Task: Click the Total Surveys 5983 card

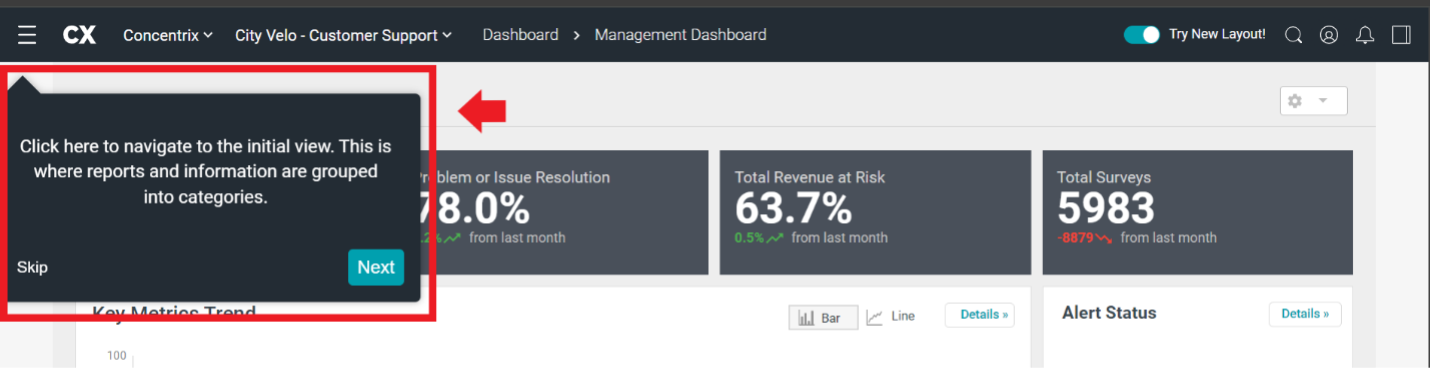Action: (x=1197, y=213)
